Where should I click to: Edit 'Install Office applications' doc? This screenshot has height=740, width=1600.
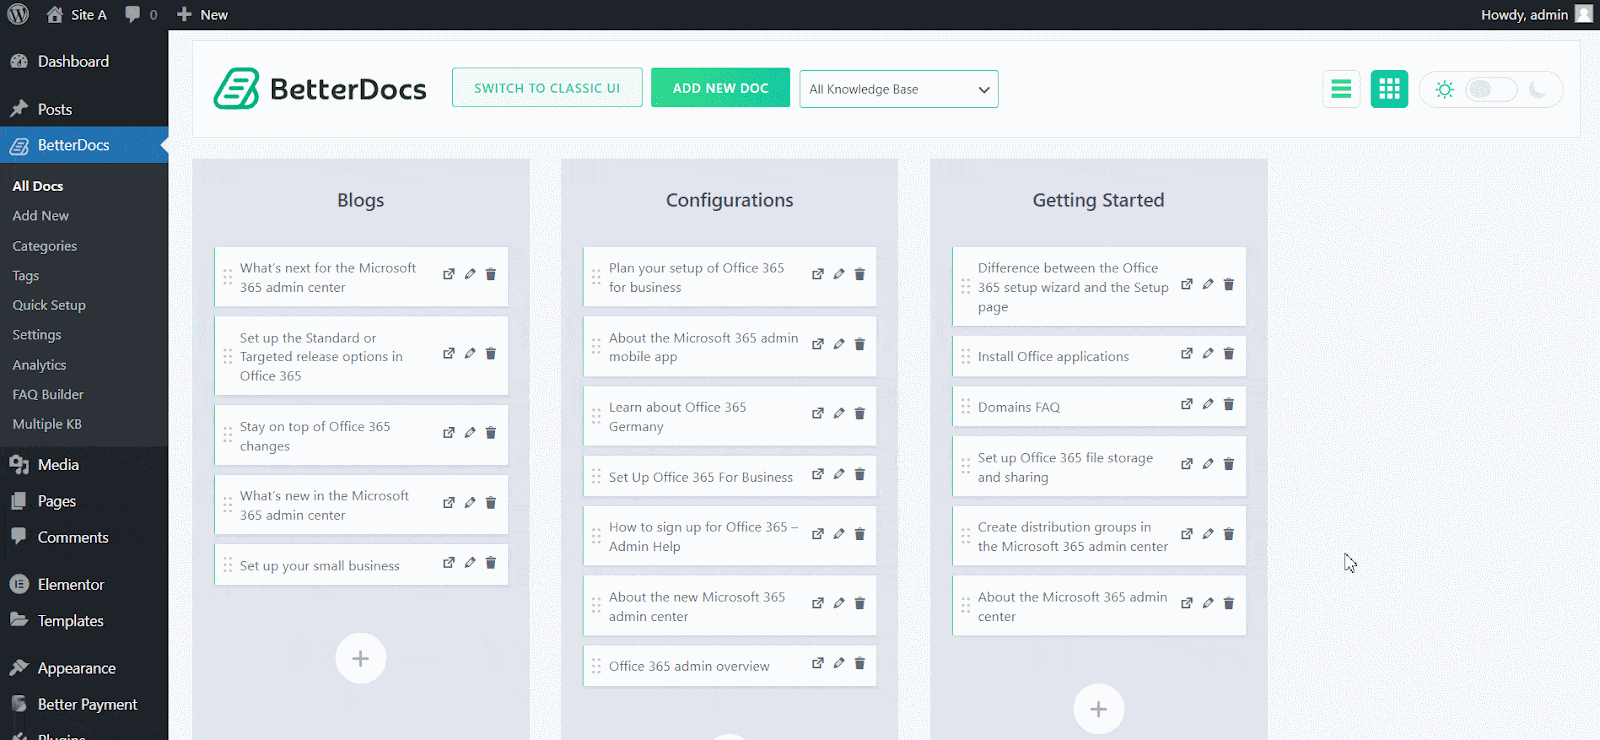coord(1208,353)
